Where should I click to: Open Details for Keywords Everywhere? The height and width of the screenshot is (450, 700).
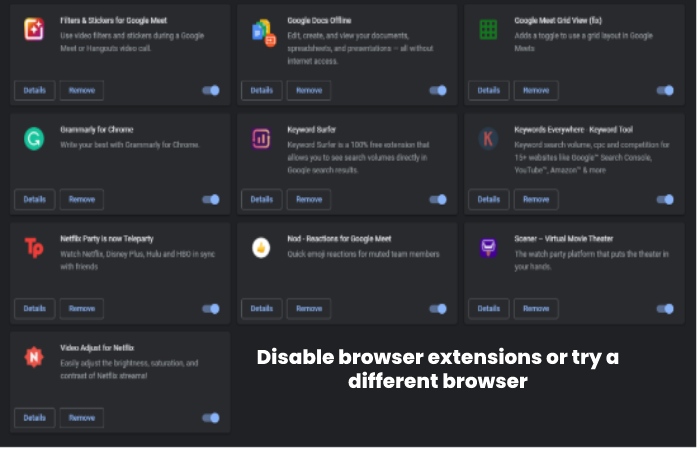click(489, 200)
